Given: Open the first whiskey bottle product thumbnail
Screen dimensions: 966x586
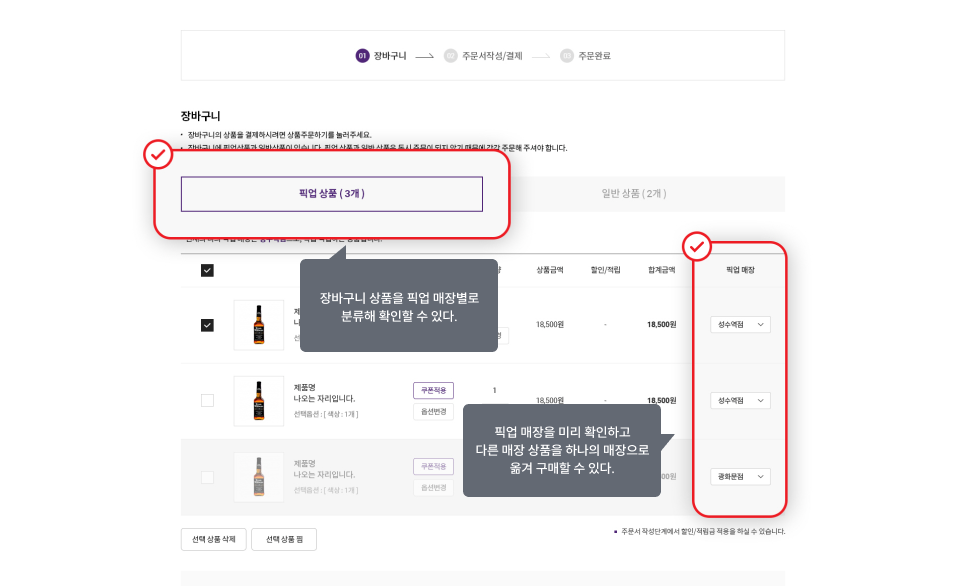Looking at the screenshot, I should (259, 325).
